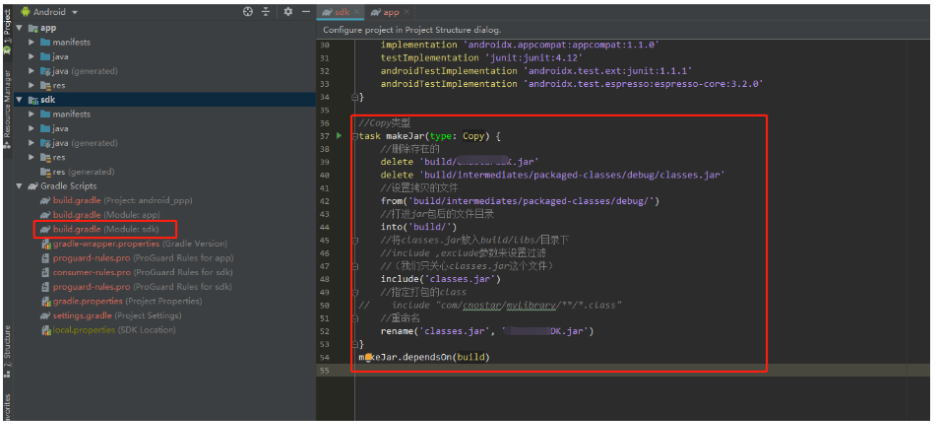Open the Android view dropdown
Screen dimensions: 939x428
(x=50, y=12)
